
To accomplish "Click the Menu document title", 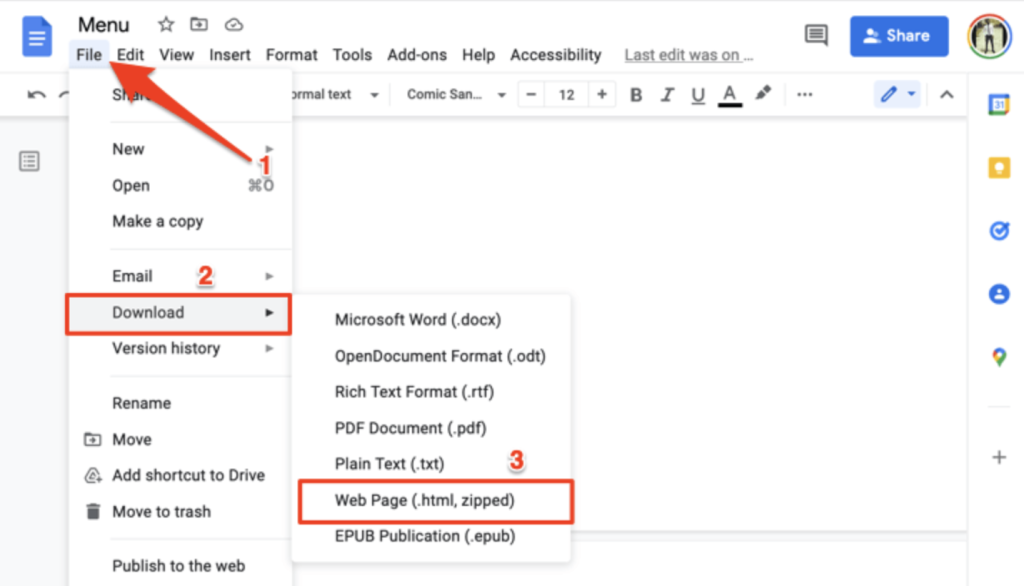I will [104, 25].
